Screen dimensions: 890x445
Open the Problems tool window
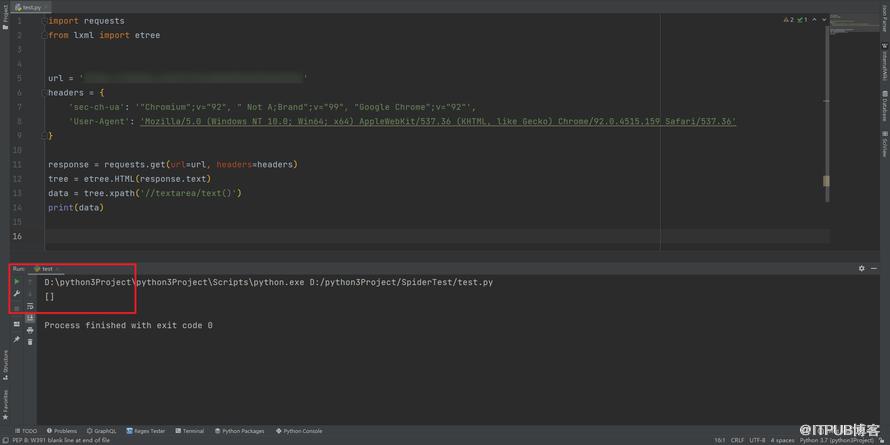tap(62, 431)
